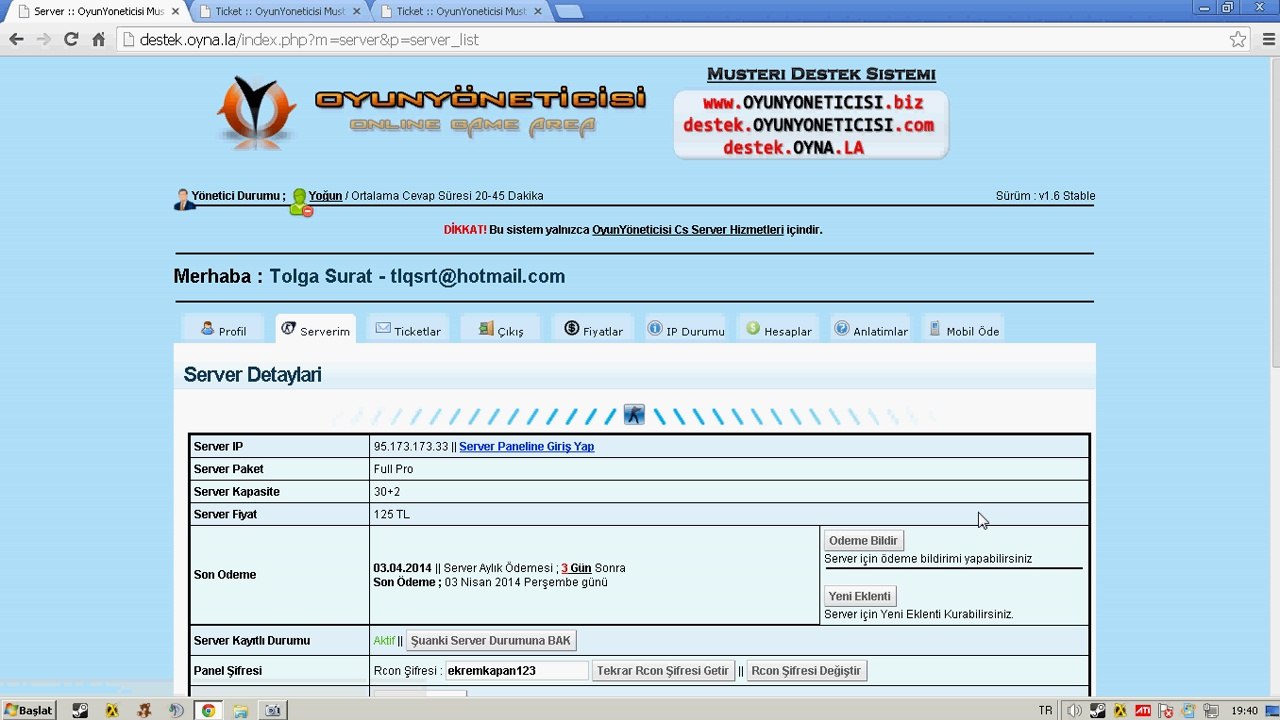Bookmark this page with the star icon
The image size is (1280, 720).
(x=1238, y=40)
